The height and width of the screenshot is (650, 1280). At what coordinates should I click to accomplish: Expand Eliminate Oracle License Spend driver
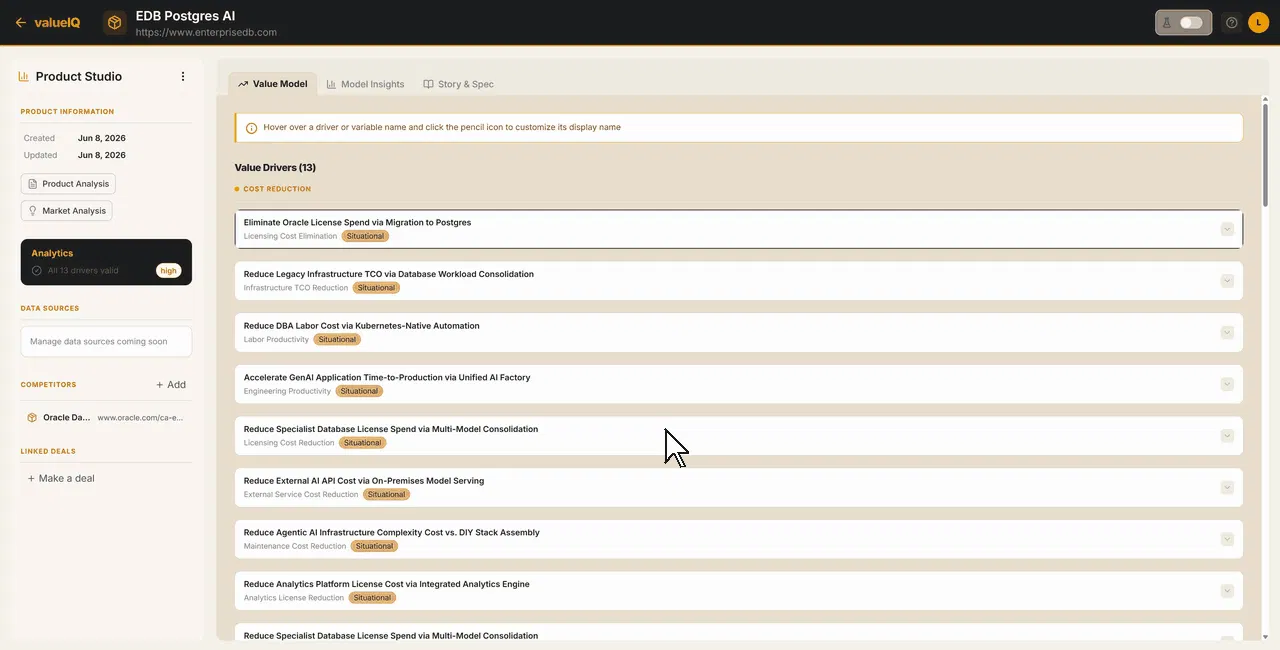[x=1227, y=229]
